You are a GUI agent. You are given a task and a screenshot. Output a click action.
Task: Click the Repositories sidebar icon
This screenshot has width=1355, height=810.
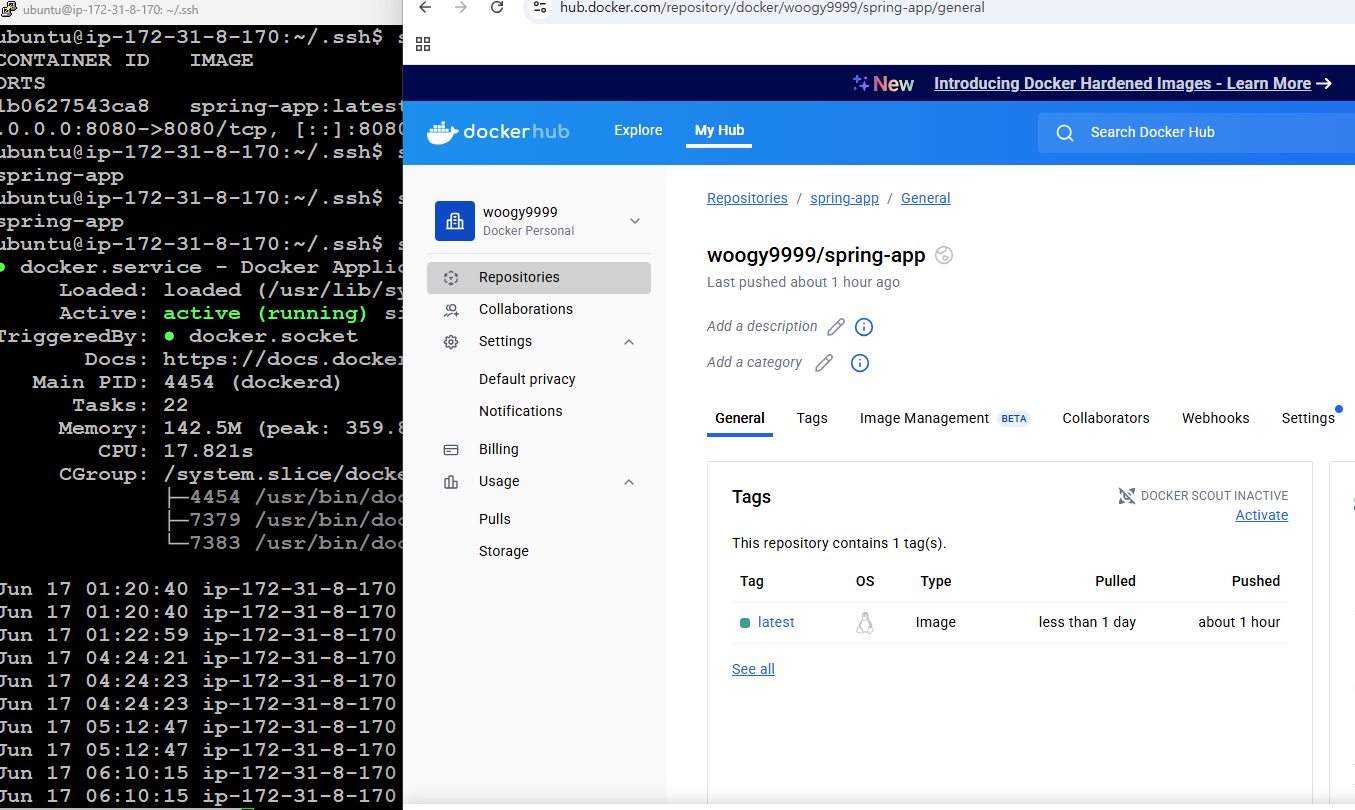pyautogui.click(x=451, y=277)
